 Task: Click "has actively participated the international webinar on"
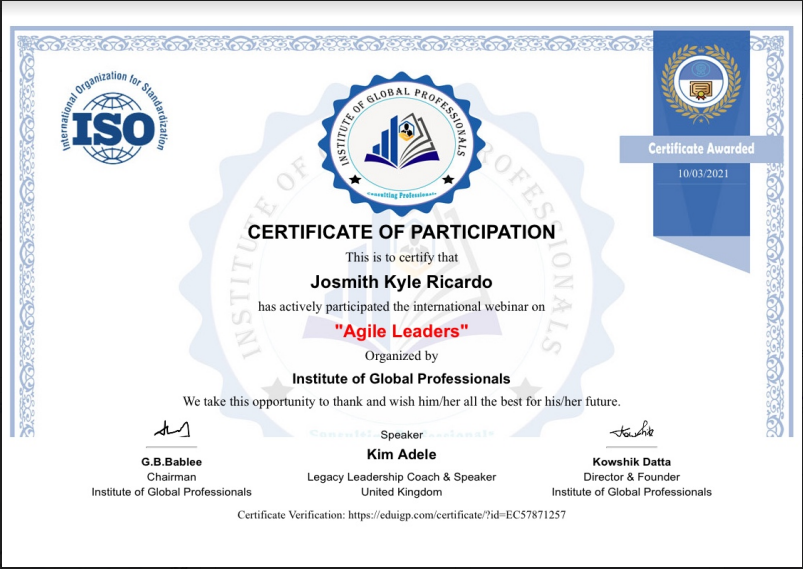pyautogui.click(x=402, y=307)
